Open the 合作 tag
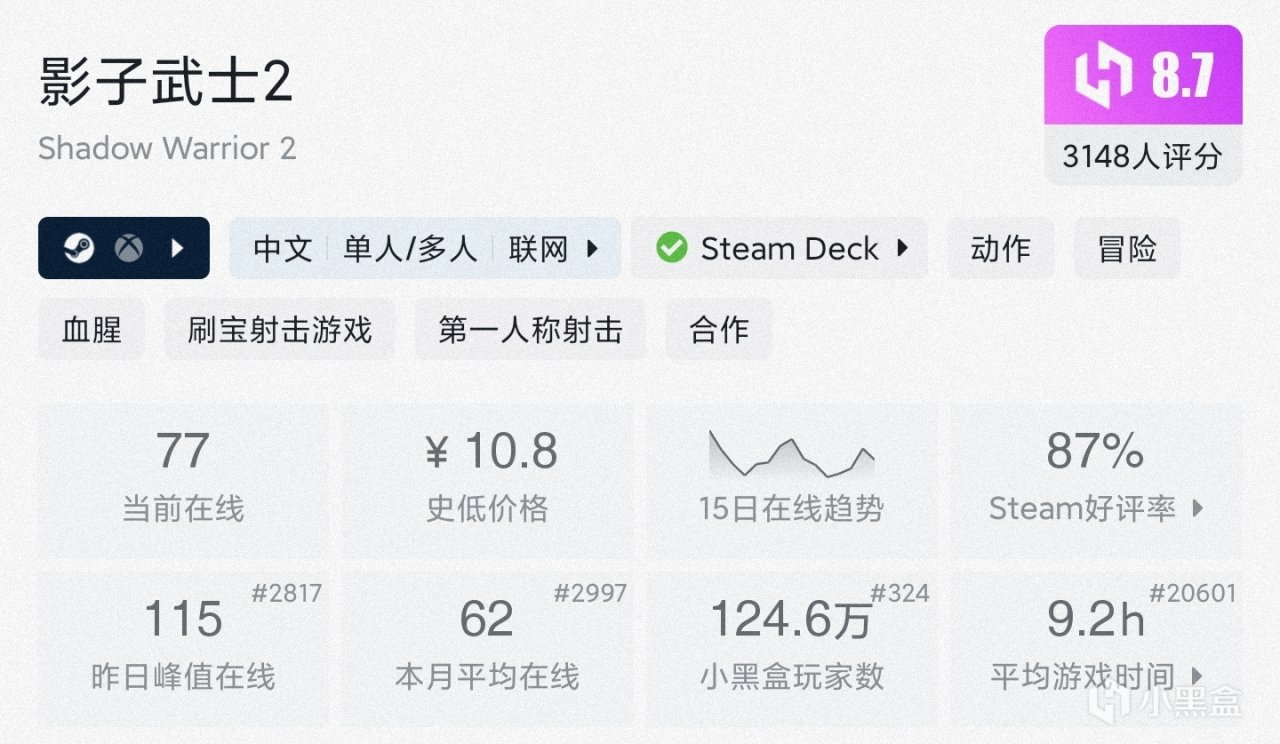The image size is (1280, 744). 719,329
